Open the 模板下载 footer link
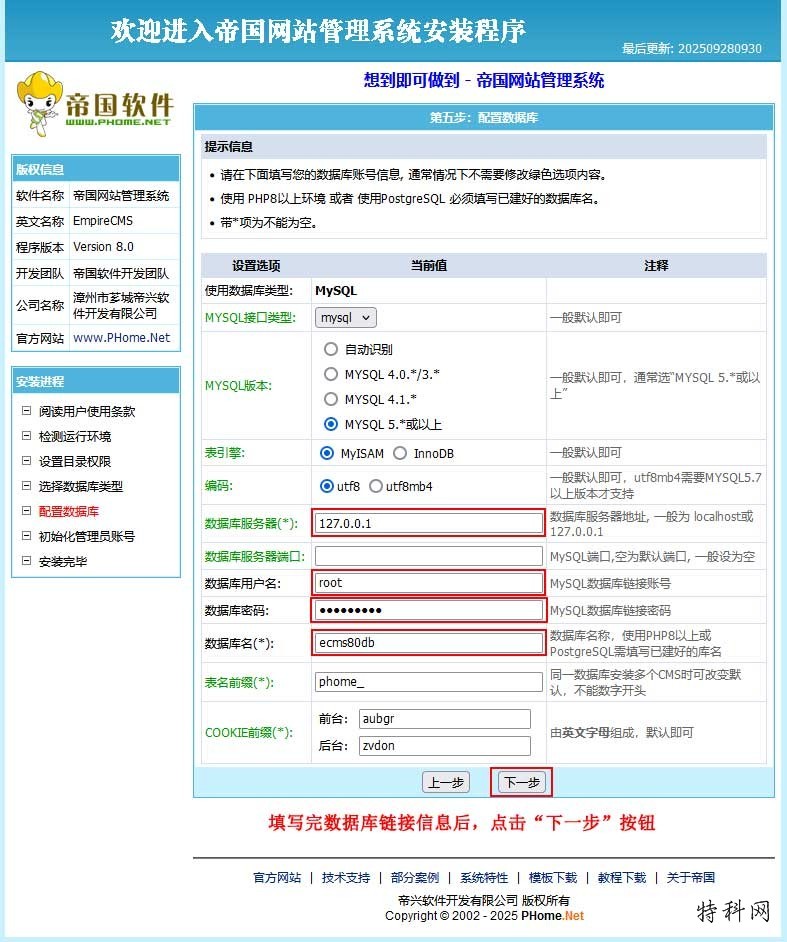Image resolution: width=787 pixels, height=942 pixels. tap(553, 878)
